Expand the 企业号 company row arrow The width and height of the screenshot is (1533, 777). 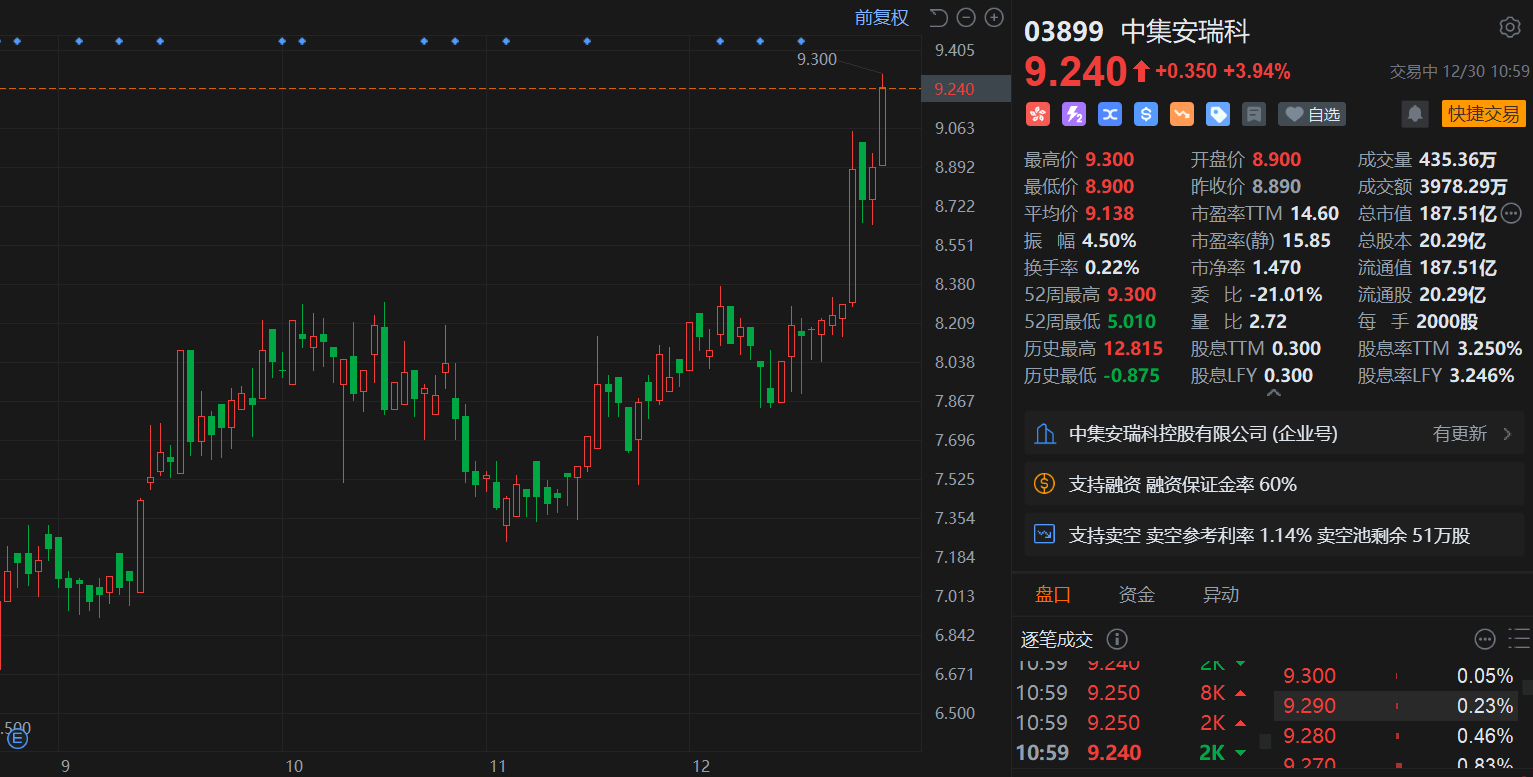coord(1507,434)
